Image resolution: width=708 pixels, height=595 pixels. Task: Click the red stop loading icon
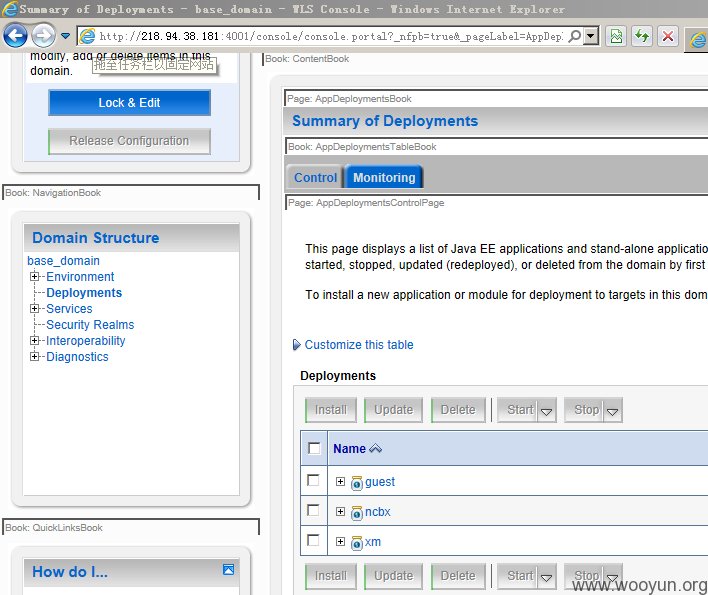pyautogui.click(x=668, y=36)
